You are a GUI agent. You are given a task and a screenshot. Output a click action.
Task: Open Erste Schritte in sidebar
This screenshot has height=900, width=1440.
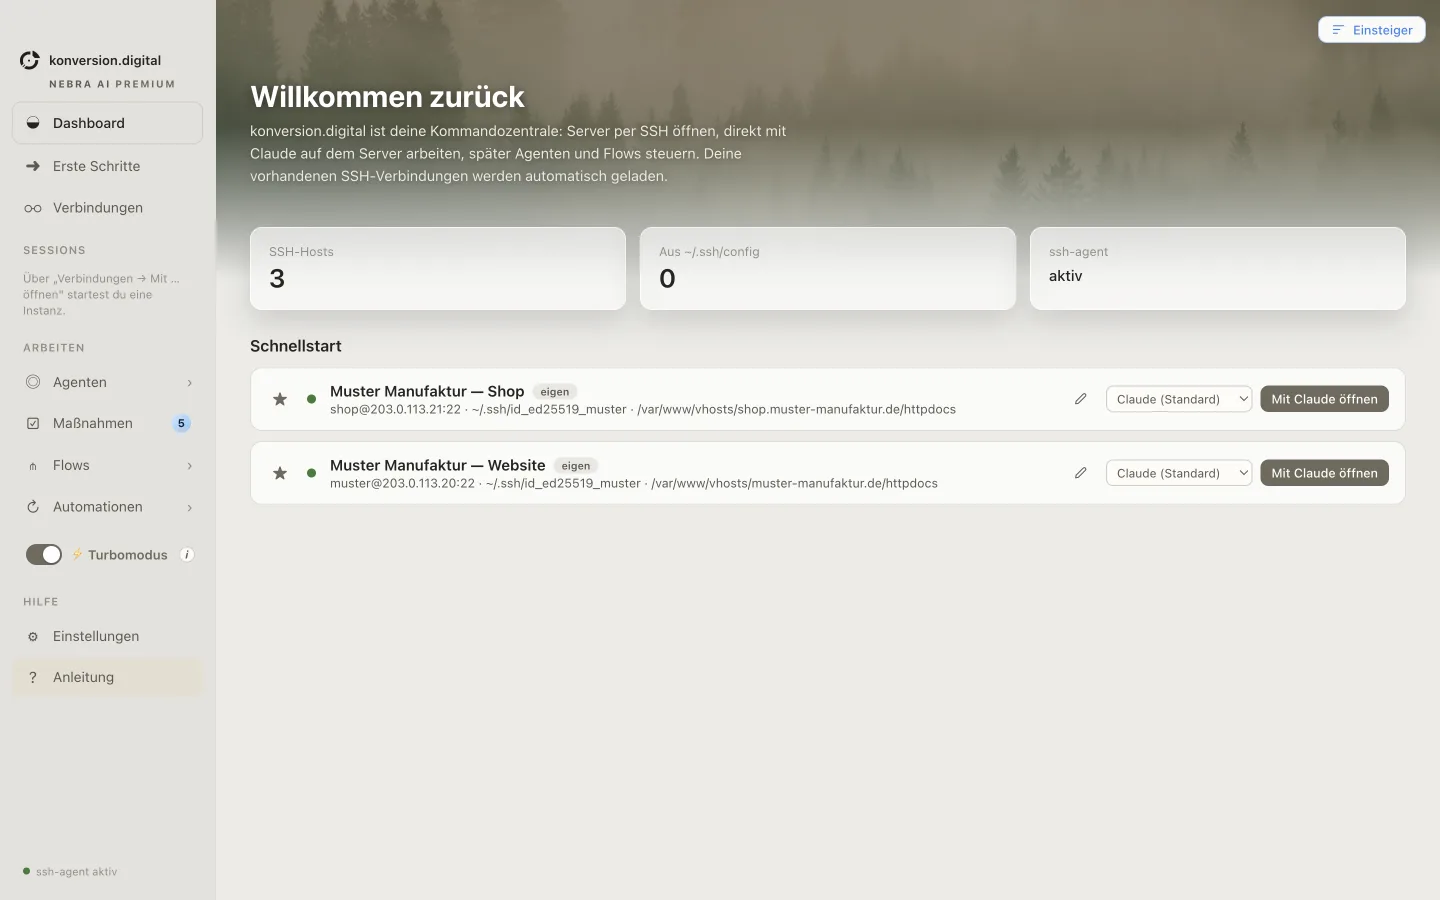pyautogui.click(x=107, y=166)
